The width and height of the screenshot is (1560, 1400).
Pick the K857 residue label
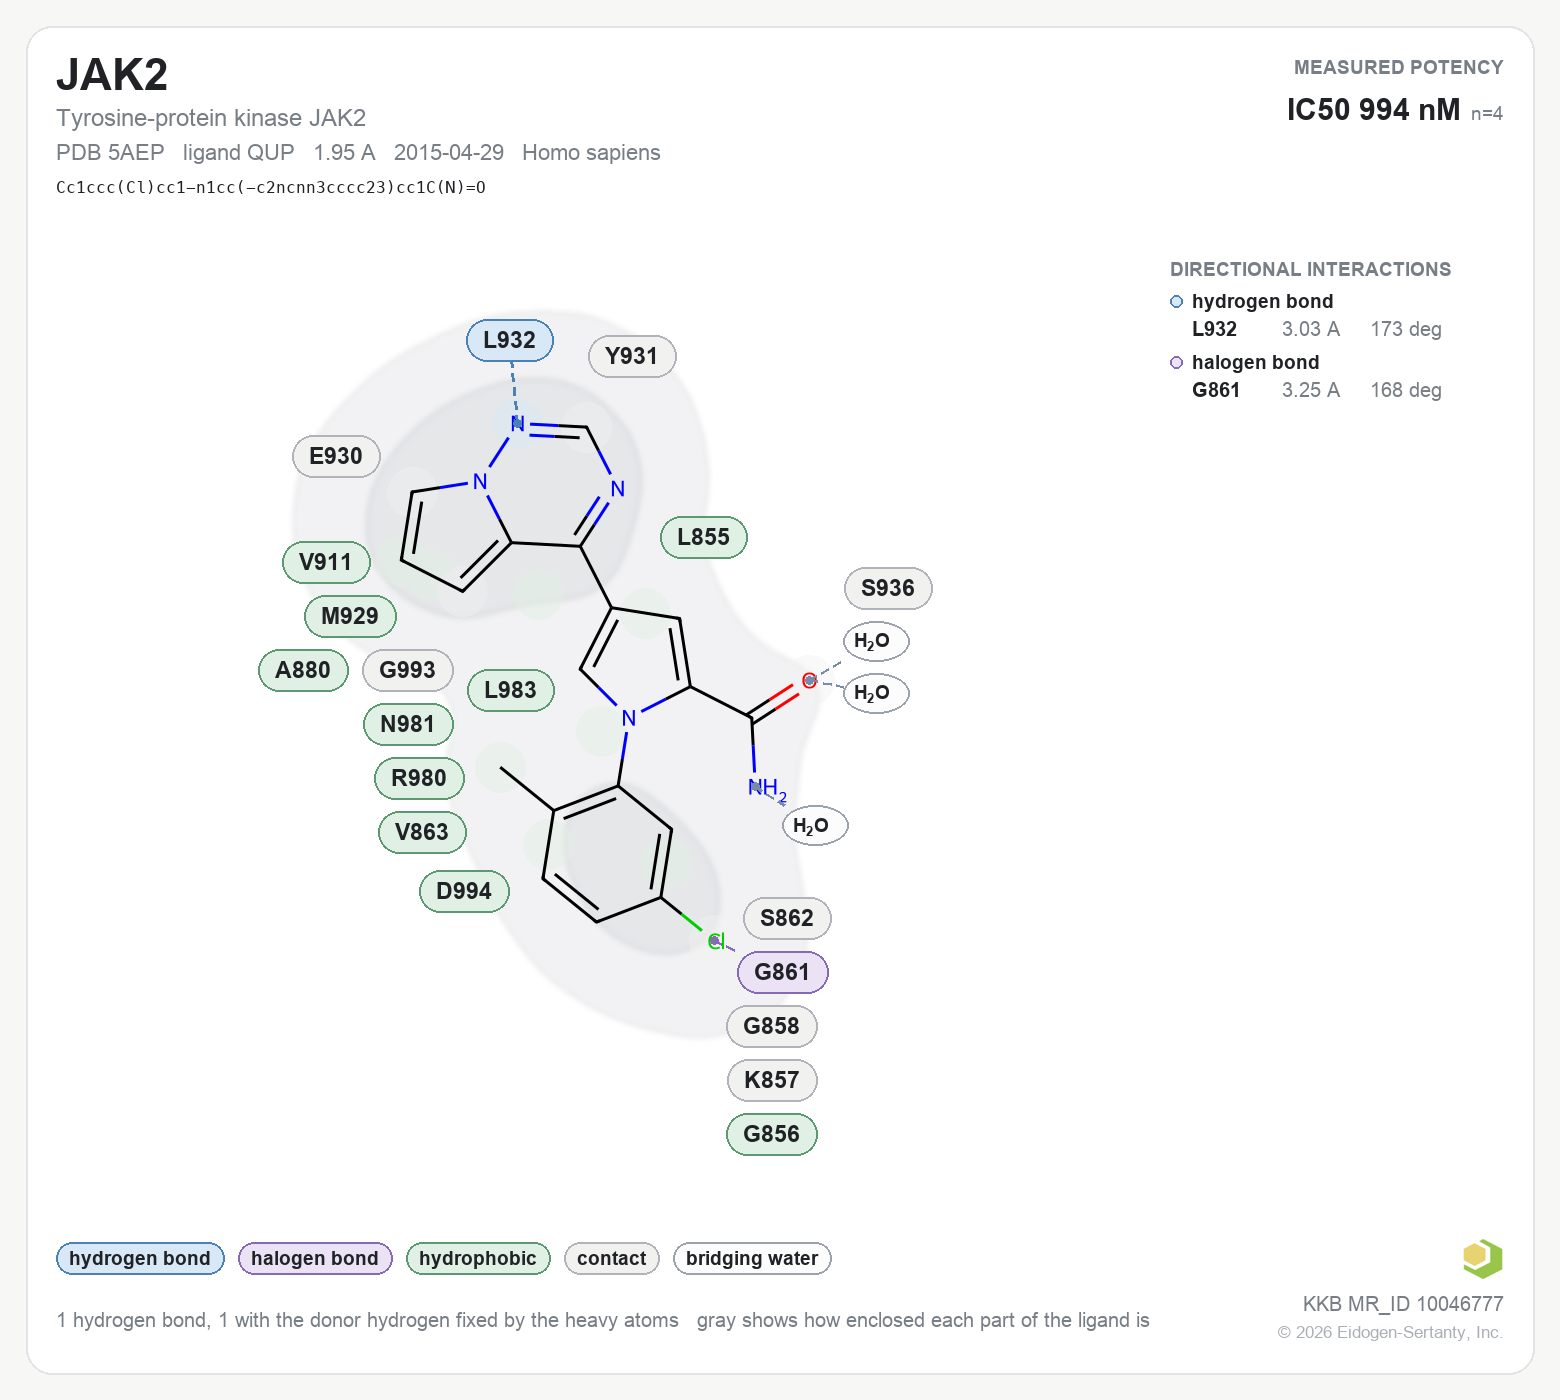click(772, 1080)
